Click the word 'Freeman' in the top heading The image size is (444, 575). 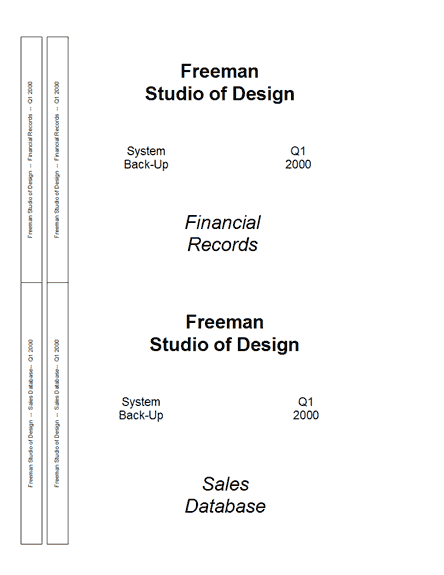click(x=220, y=71)
